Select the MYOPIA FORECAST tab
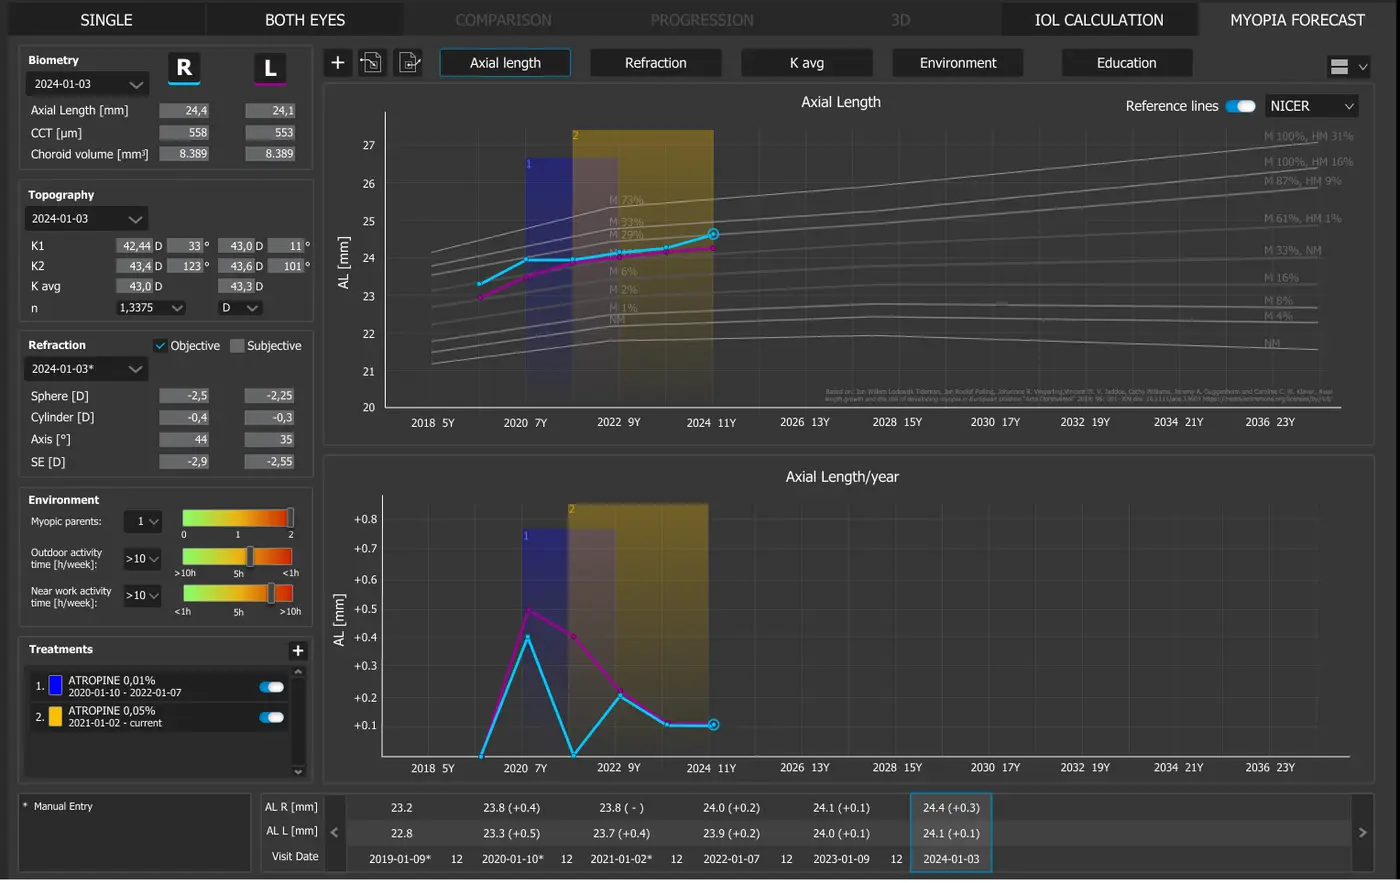The width and height of the screenshot is (1400, 883). [1297, 20]
